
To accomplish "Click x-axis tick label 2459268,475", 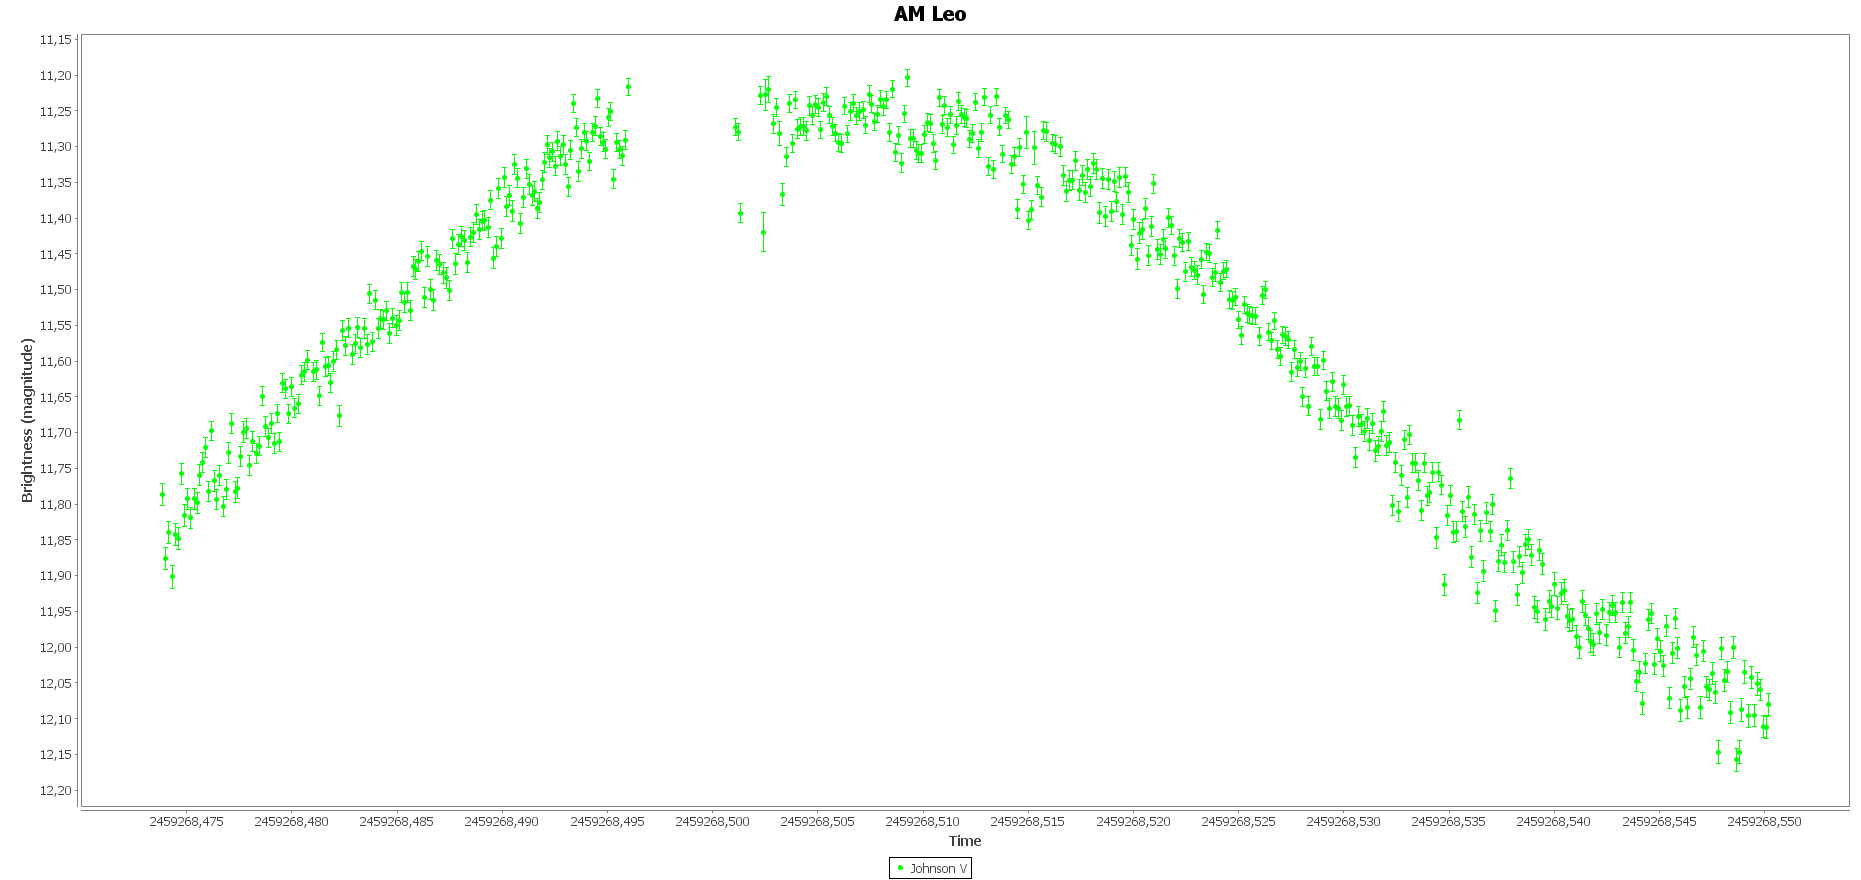I will point(187,821).
